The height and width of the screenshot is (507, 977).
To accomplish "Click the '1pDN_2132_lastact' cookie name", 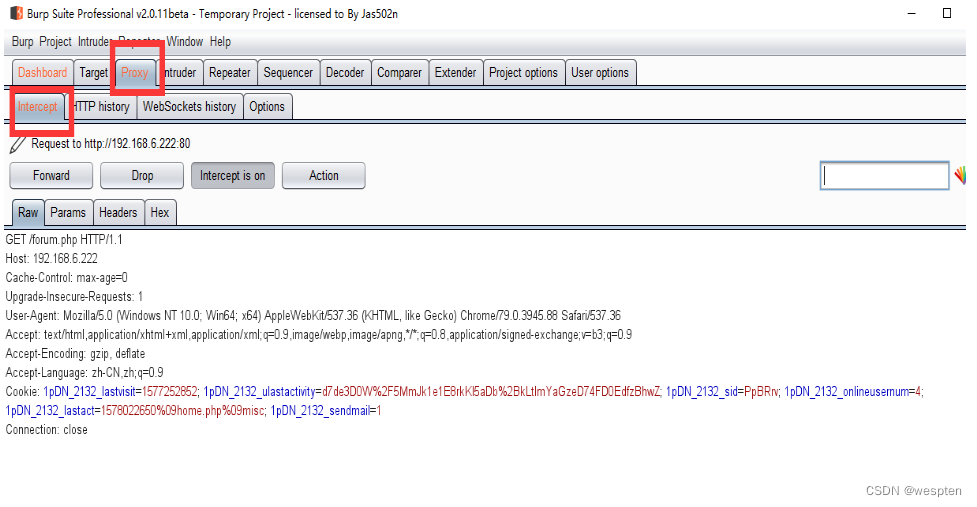I will click(50, 411).
